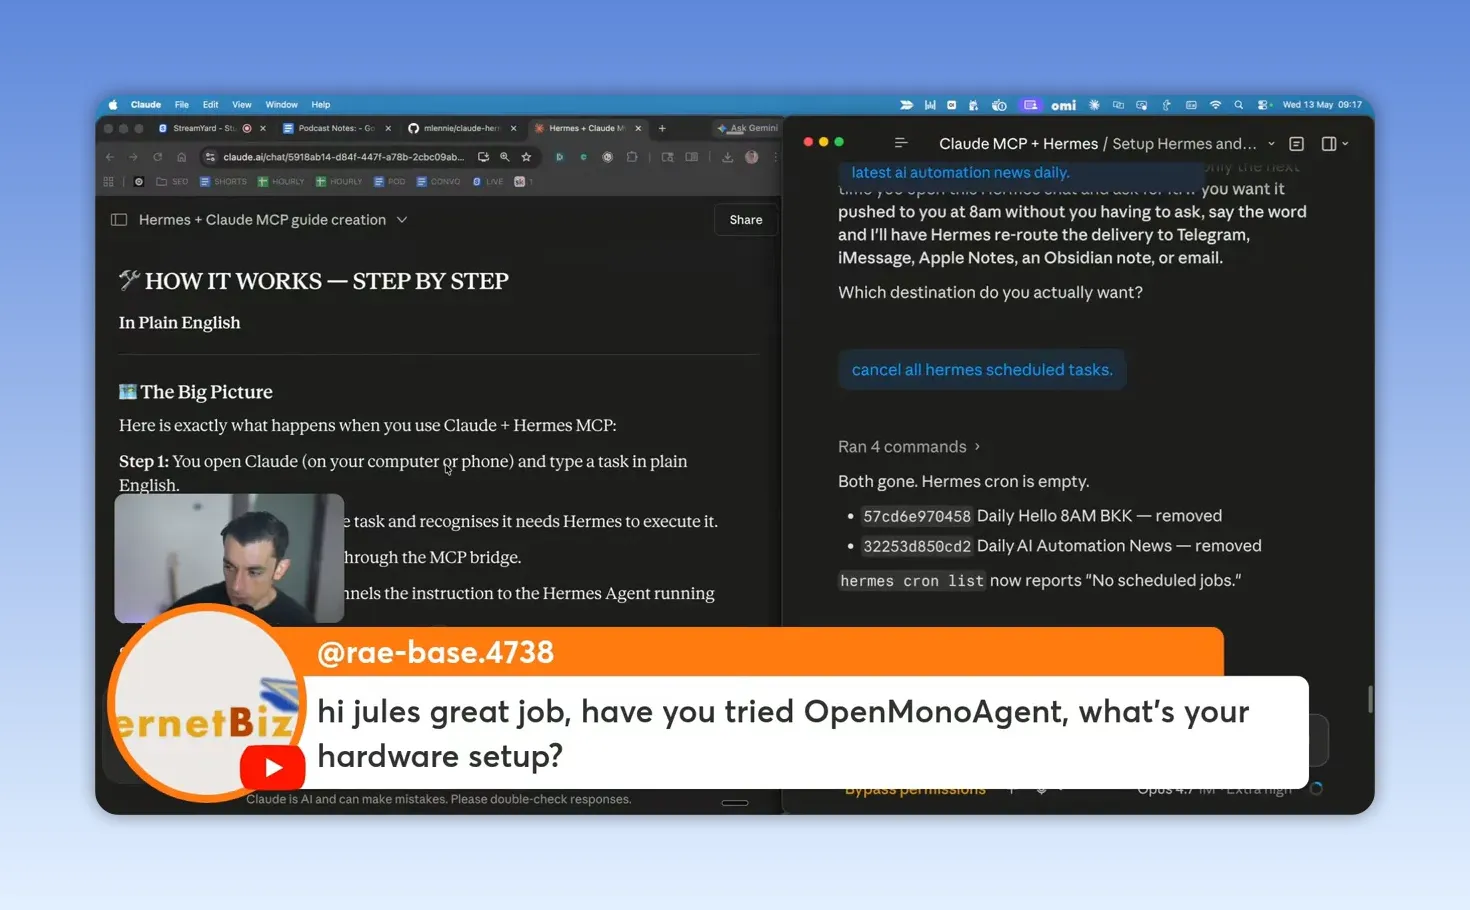Click the Claude MCP + Hermes project title

(x=1018, y=144)
